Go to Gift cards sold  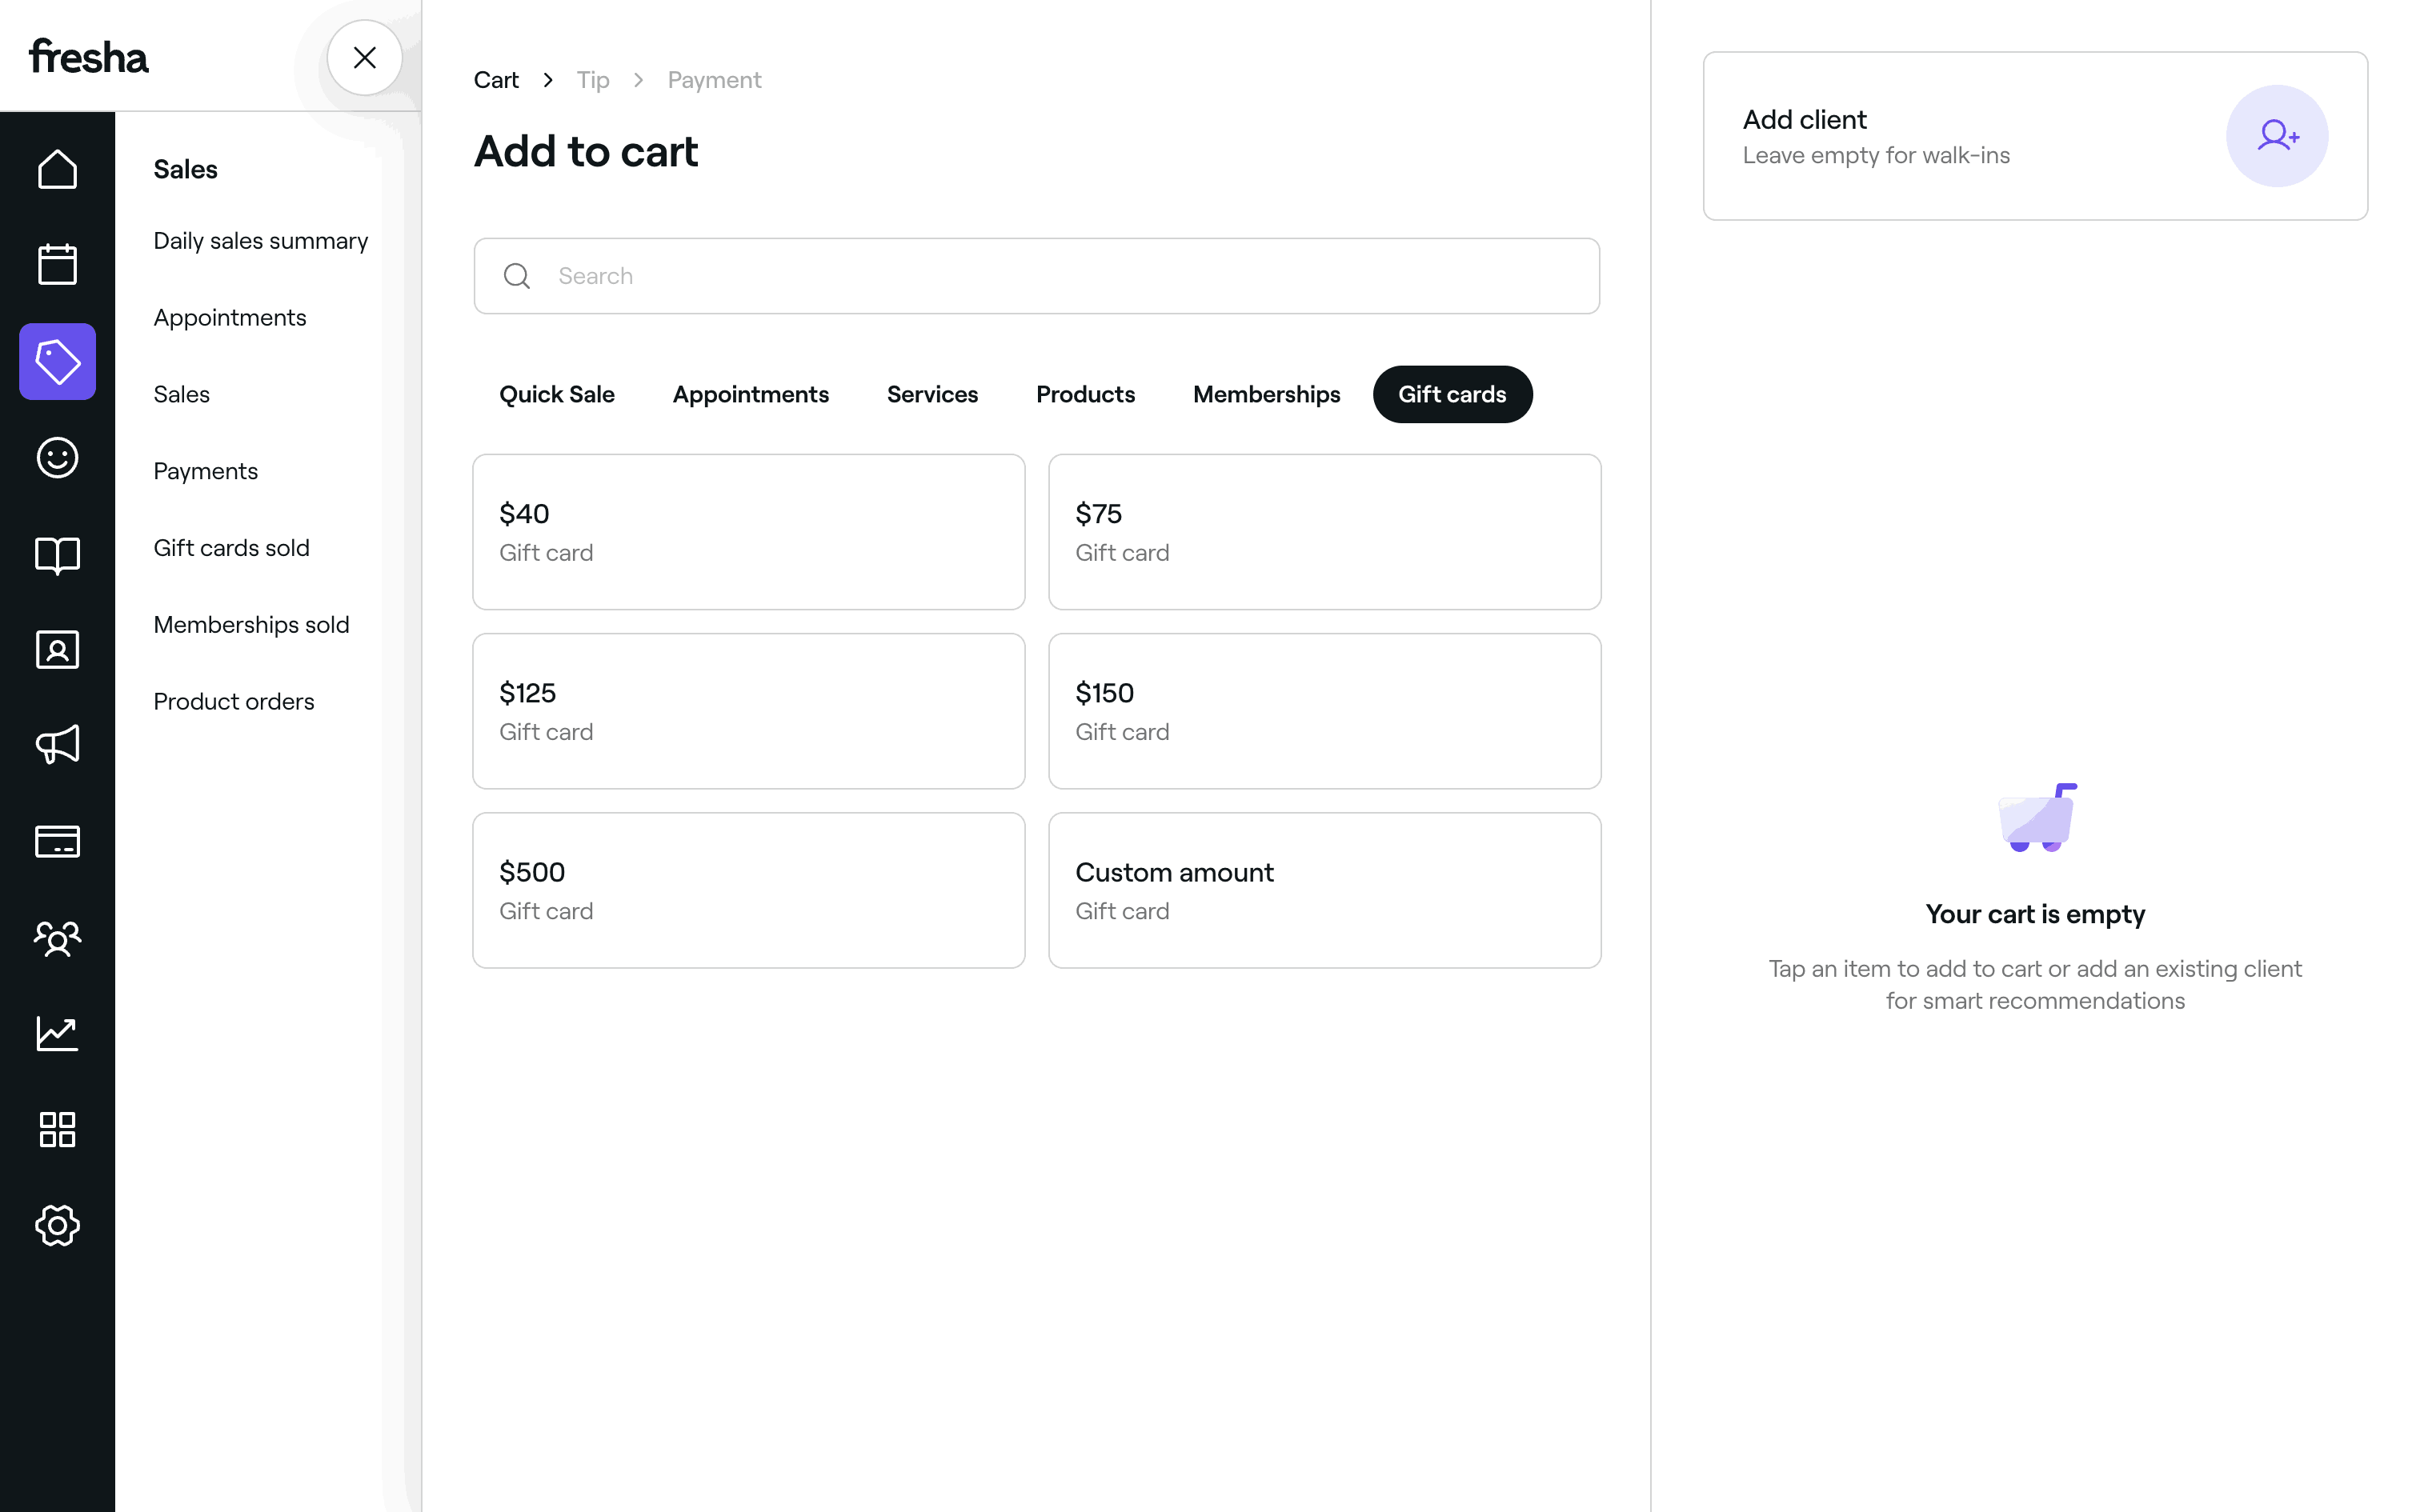tap(231, 548)
